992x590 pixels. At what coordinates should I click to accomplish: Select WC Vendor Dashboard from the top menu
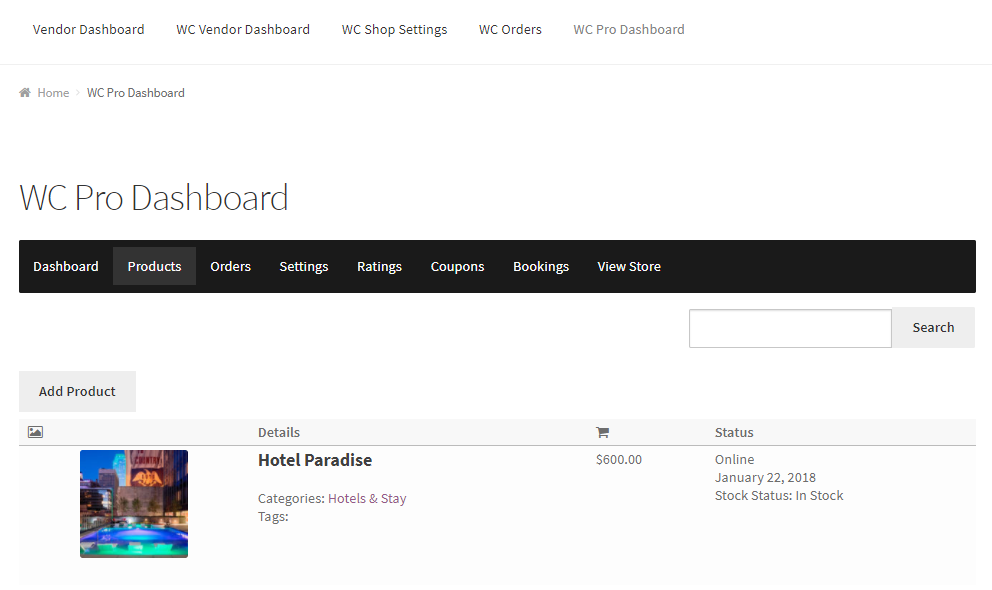[x=243, y=29]
